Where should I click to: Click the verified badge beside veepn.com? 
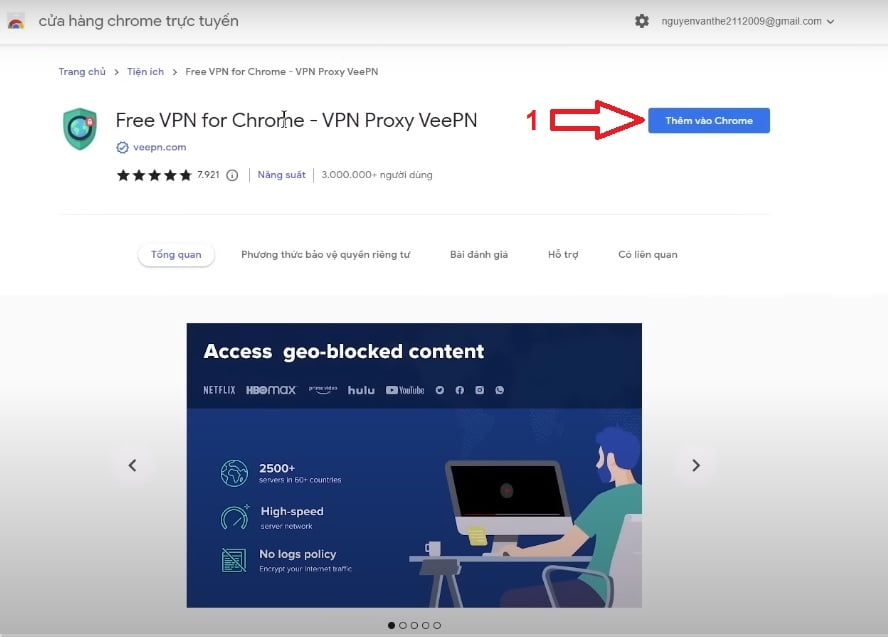coord(122,147)
